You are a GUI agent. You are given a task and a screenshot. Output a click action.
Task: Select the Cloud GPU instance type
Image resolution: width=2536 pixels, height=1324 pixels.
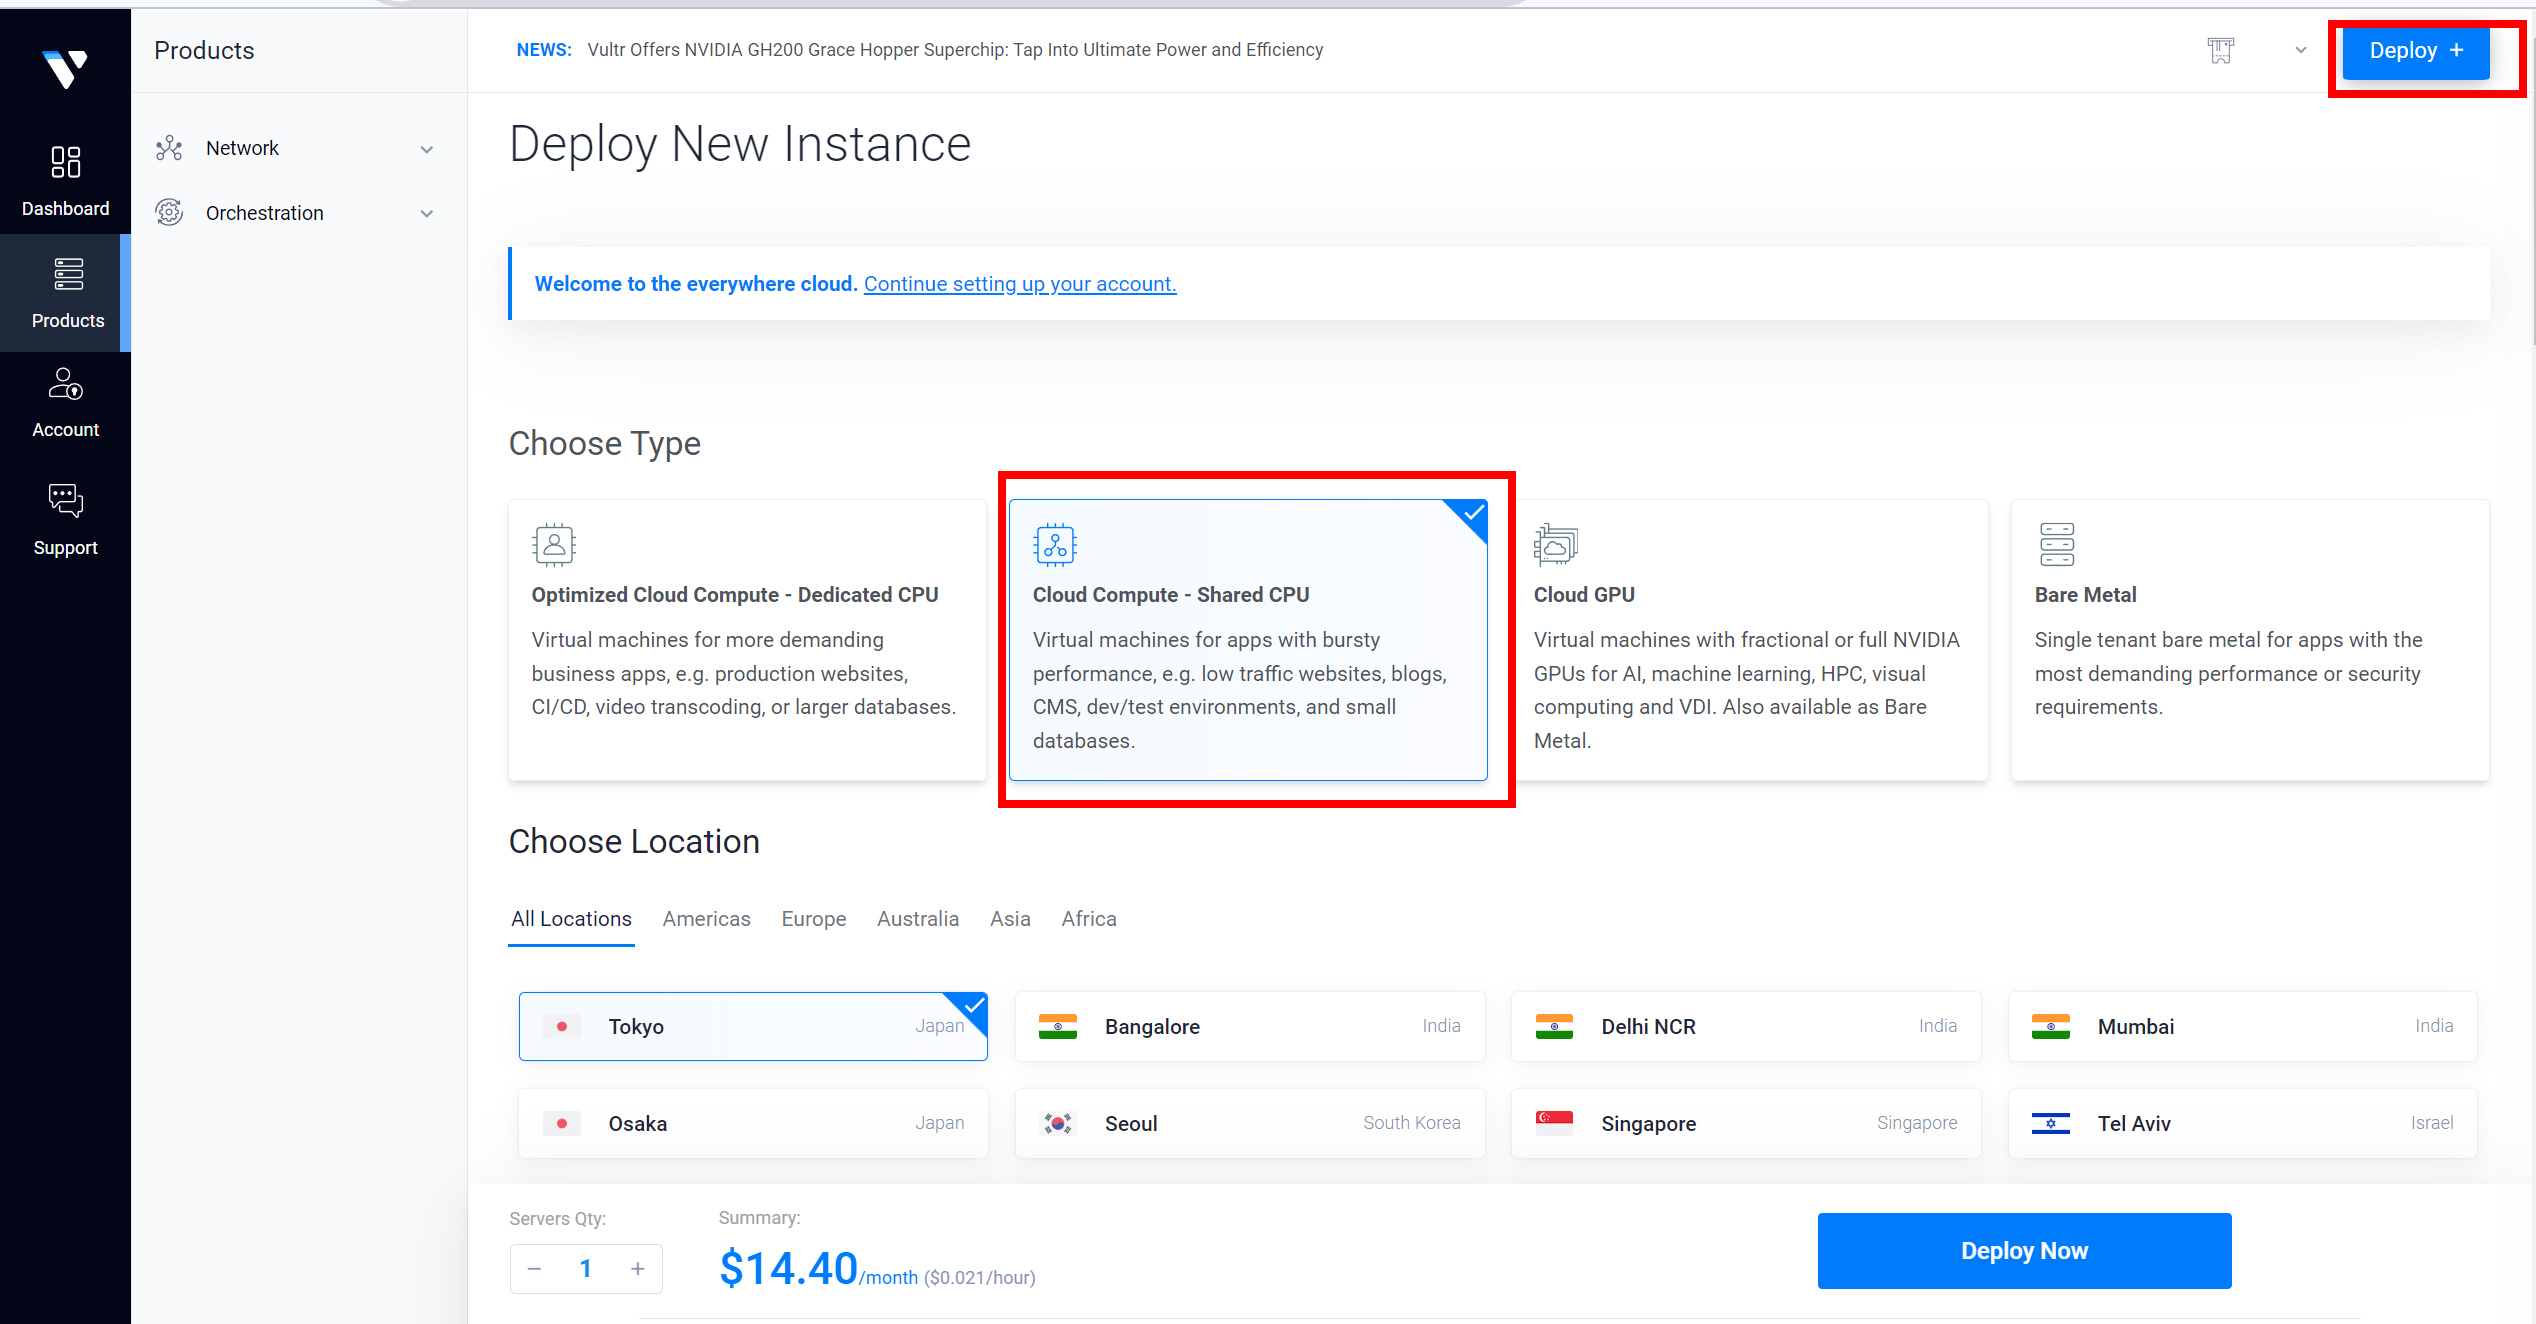tap(1748, 640)
